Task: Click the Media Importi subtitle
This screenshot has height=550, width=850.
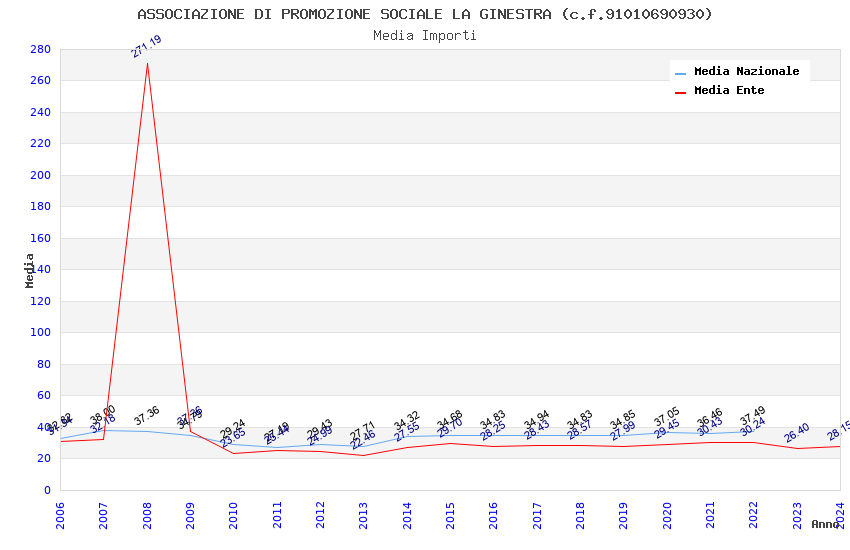Action: click(x=424, y=36)
